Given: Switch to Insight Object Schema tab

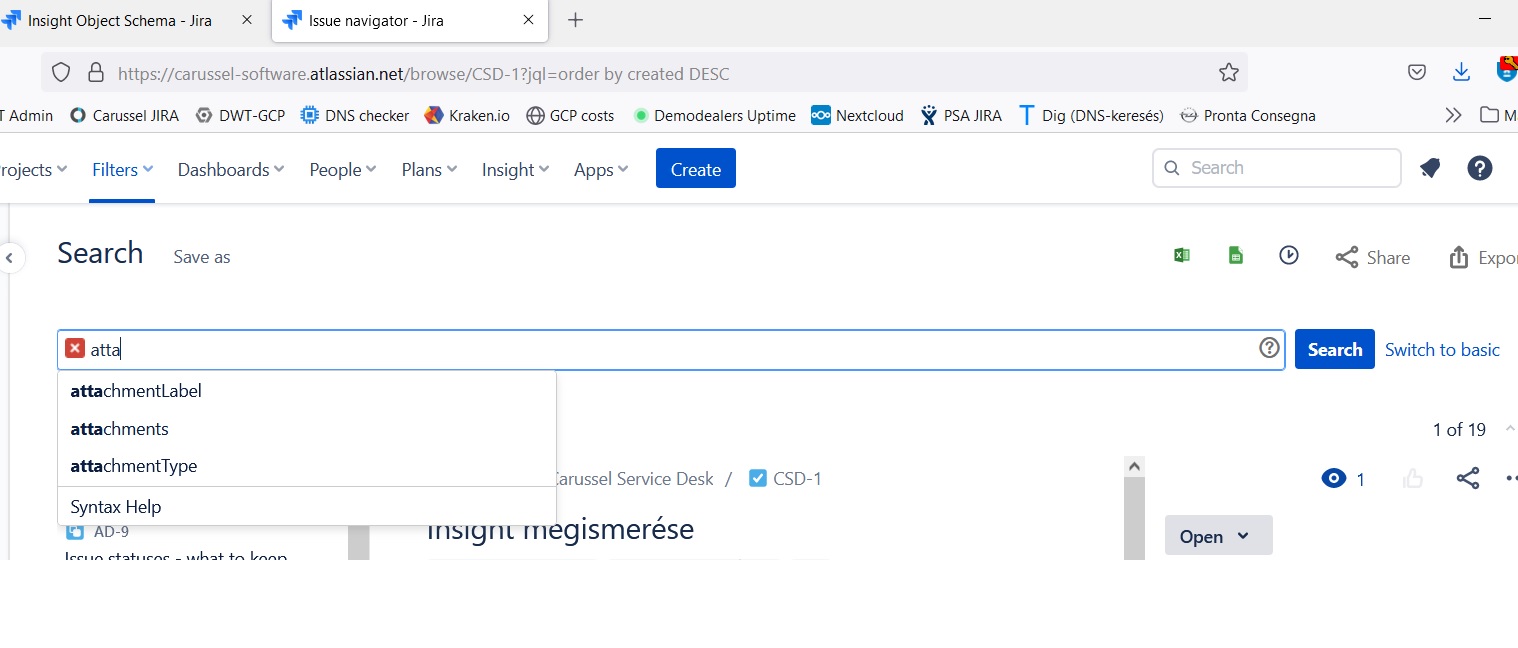Looking at the screenshot, I should tap(120, 19).
